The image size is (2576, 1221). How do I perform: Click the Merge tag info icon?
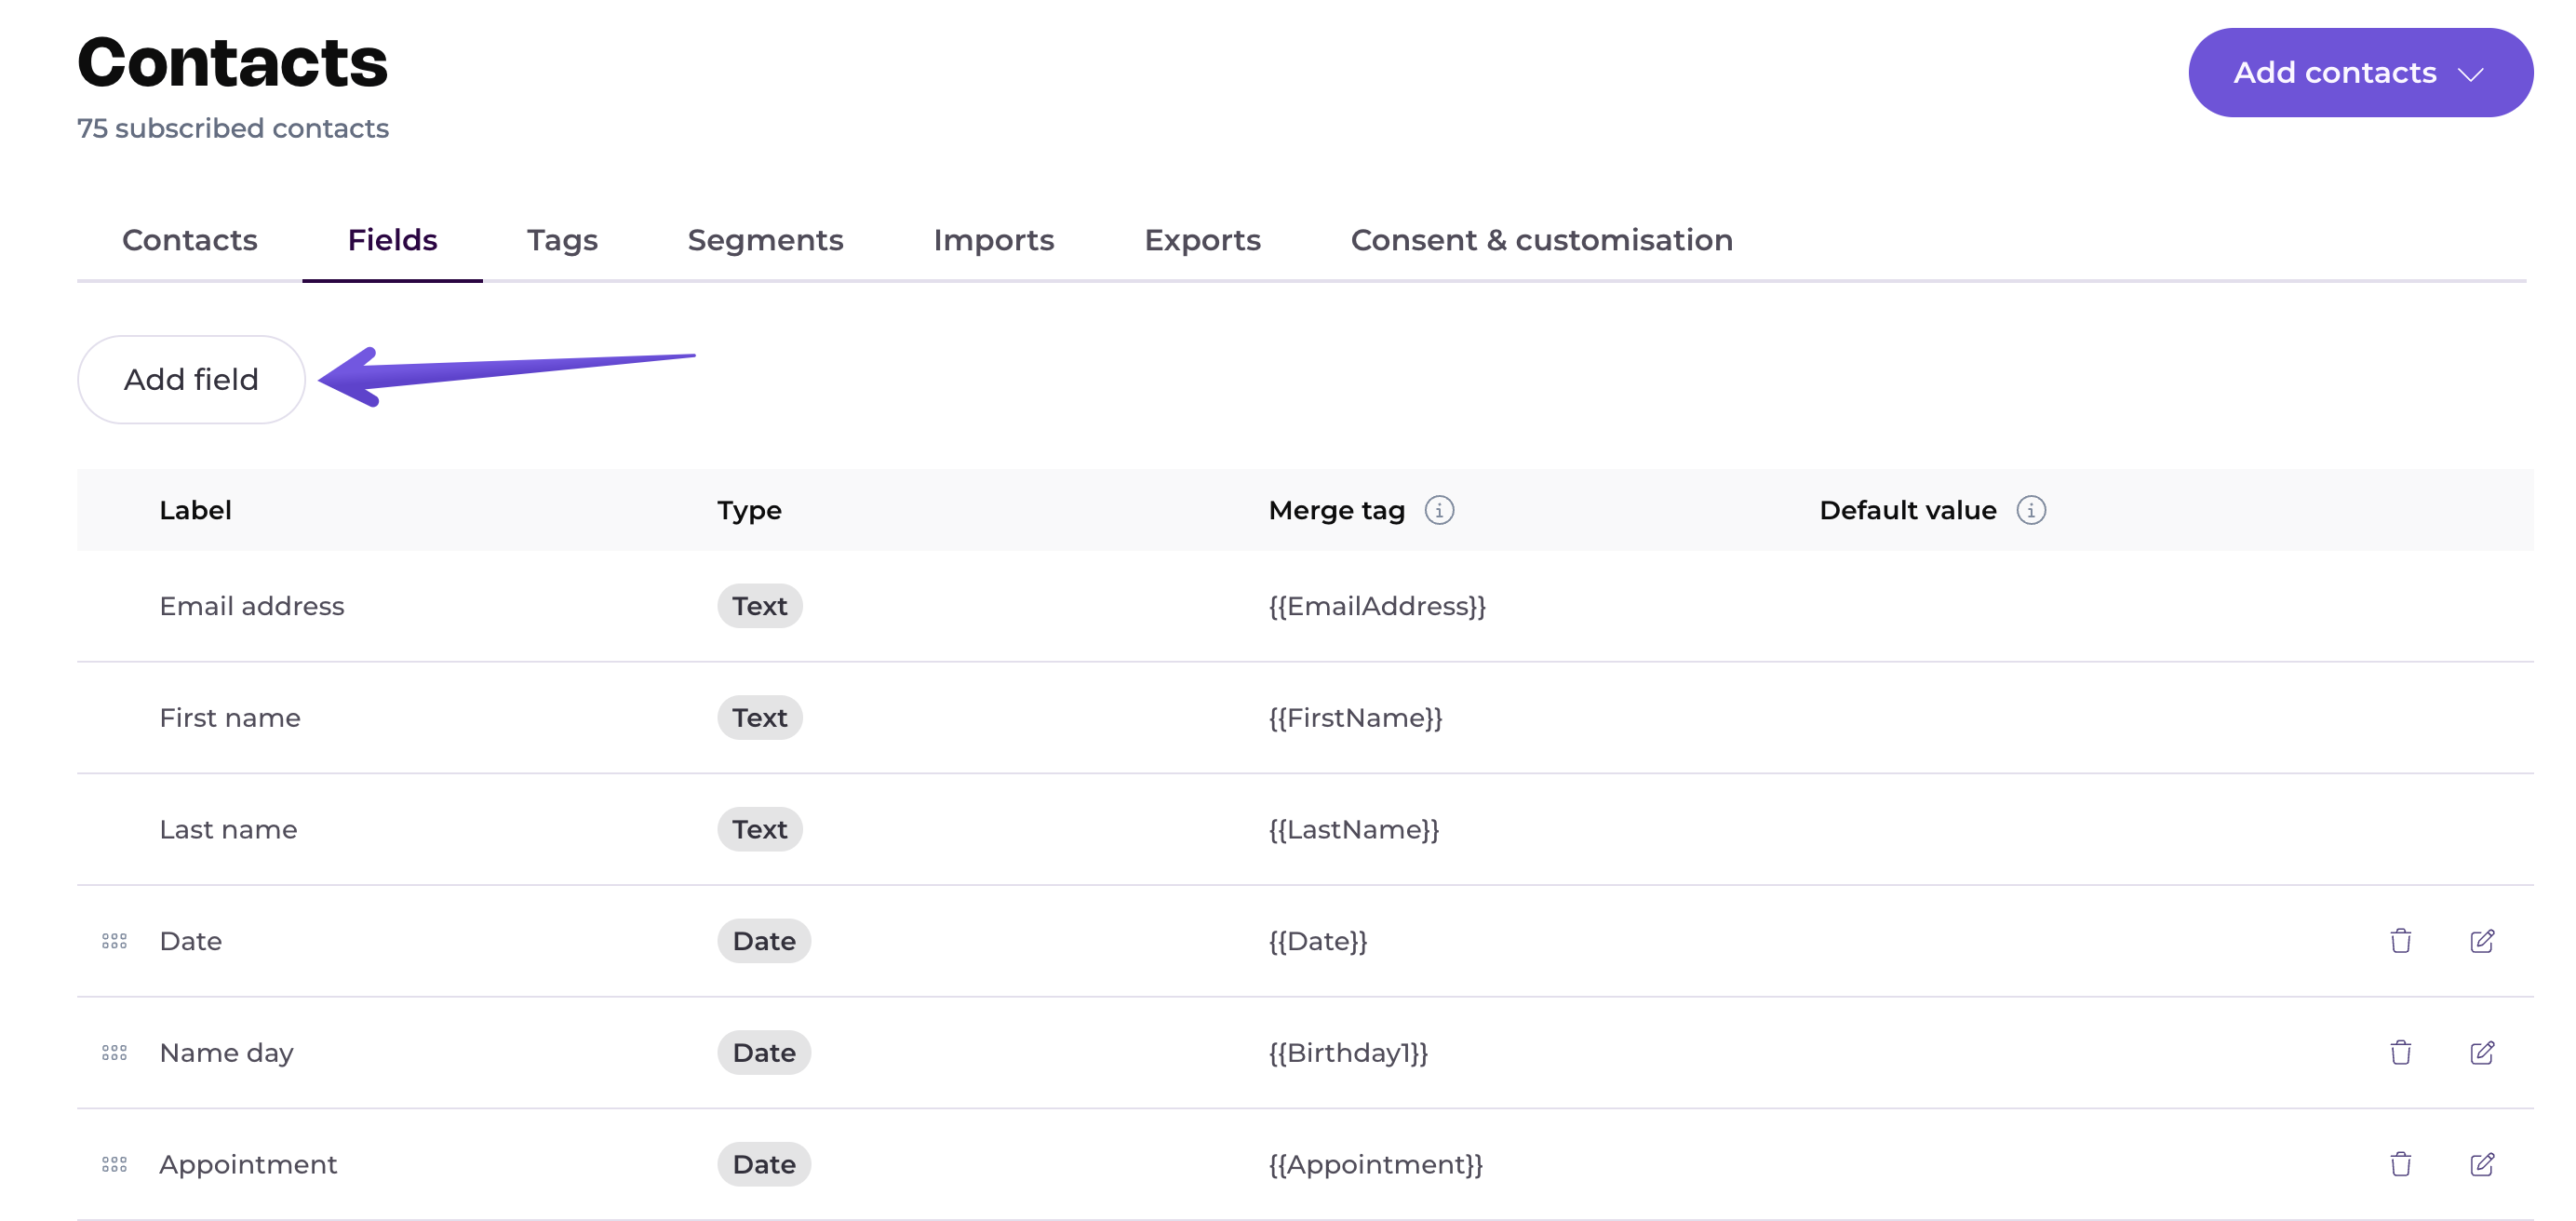point(1439,510)
